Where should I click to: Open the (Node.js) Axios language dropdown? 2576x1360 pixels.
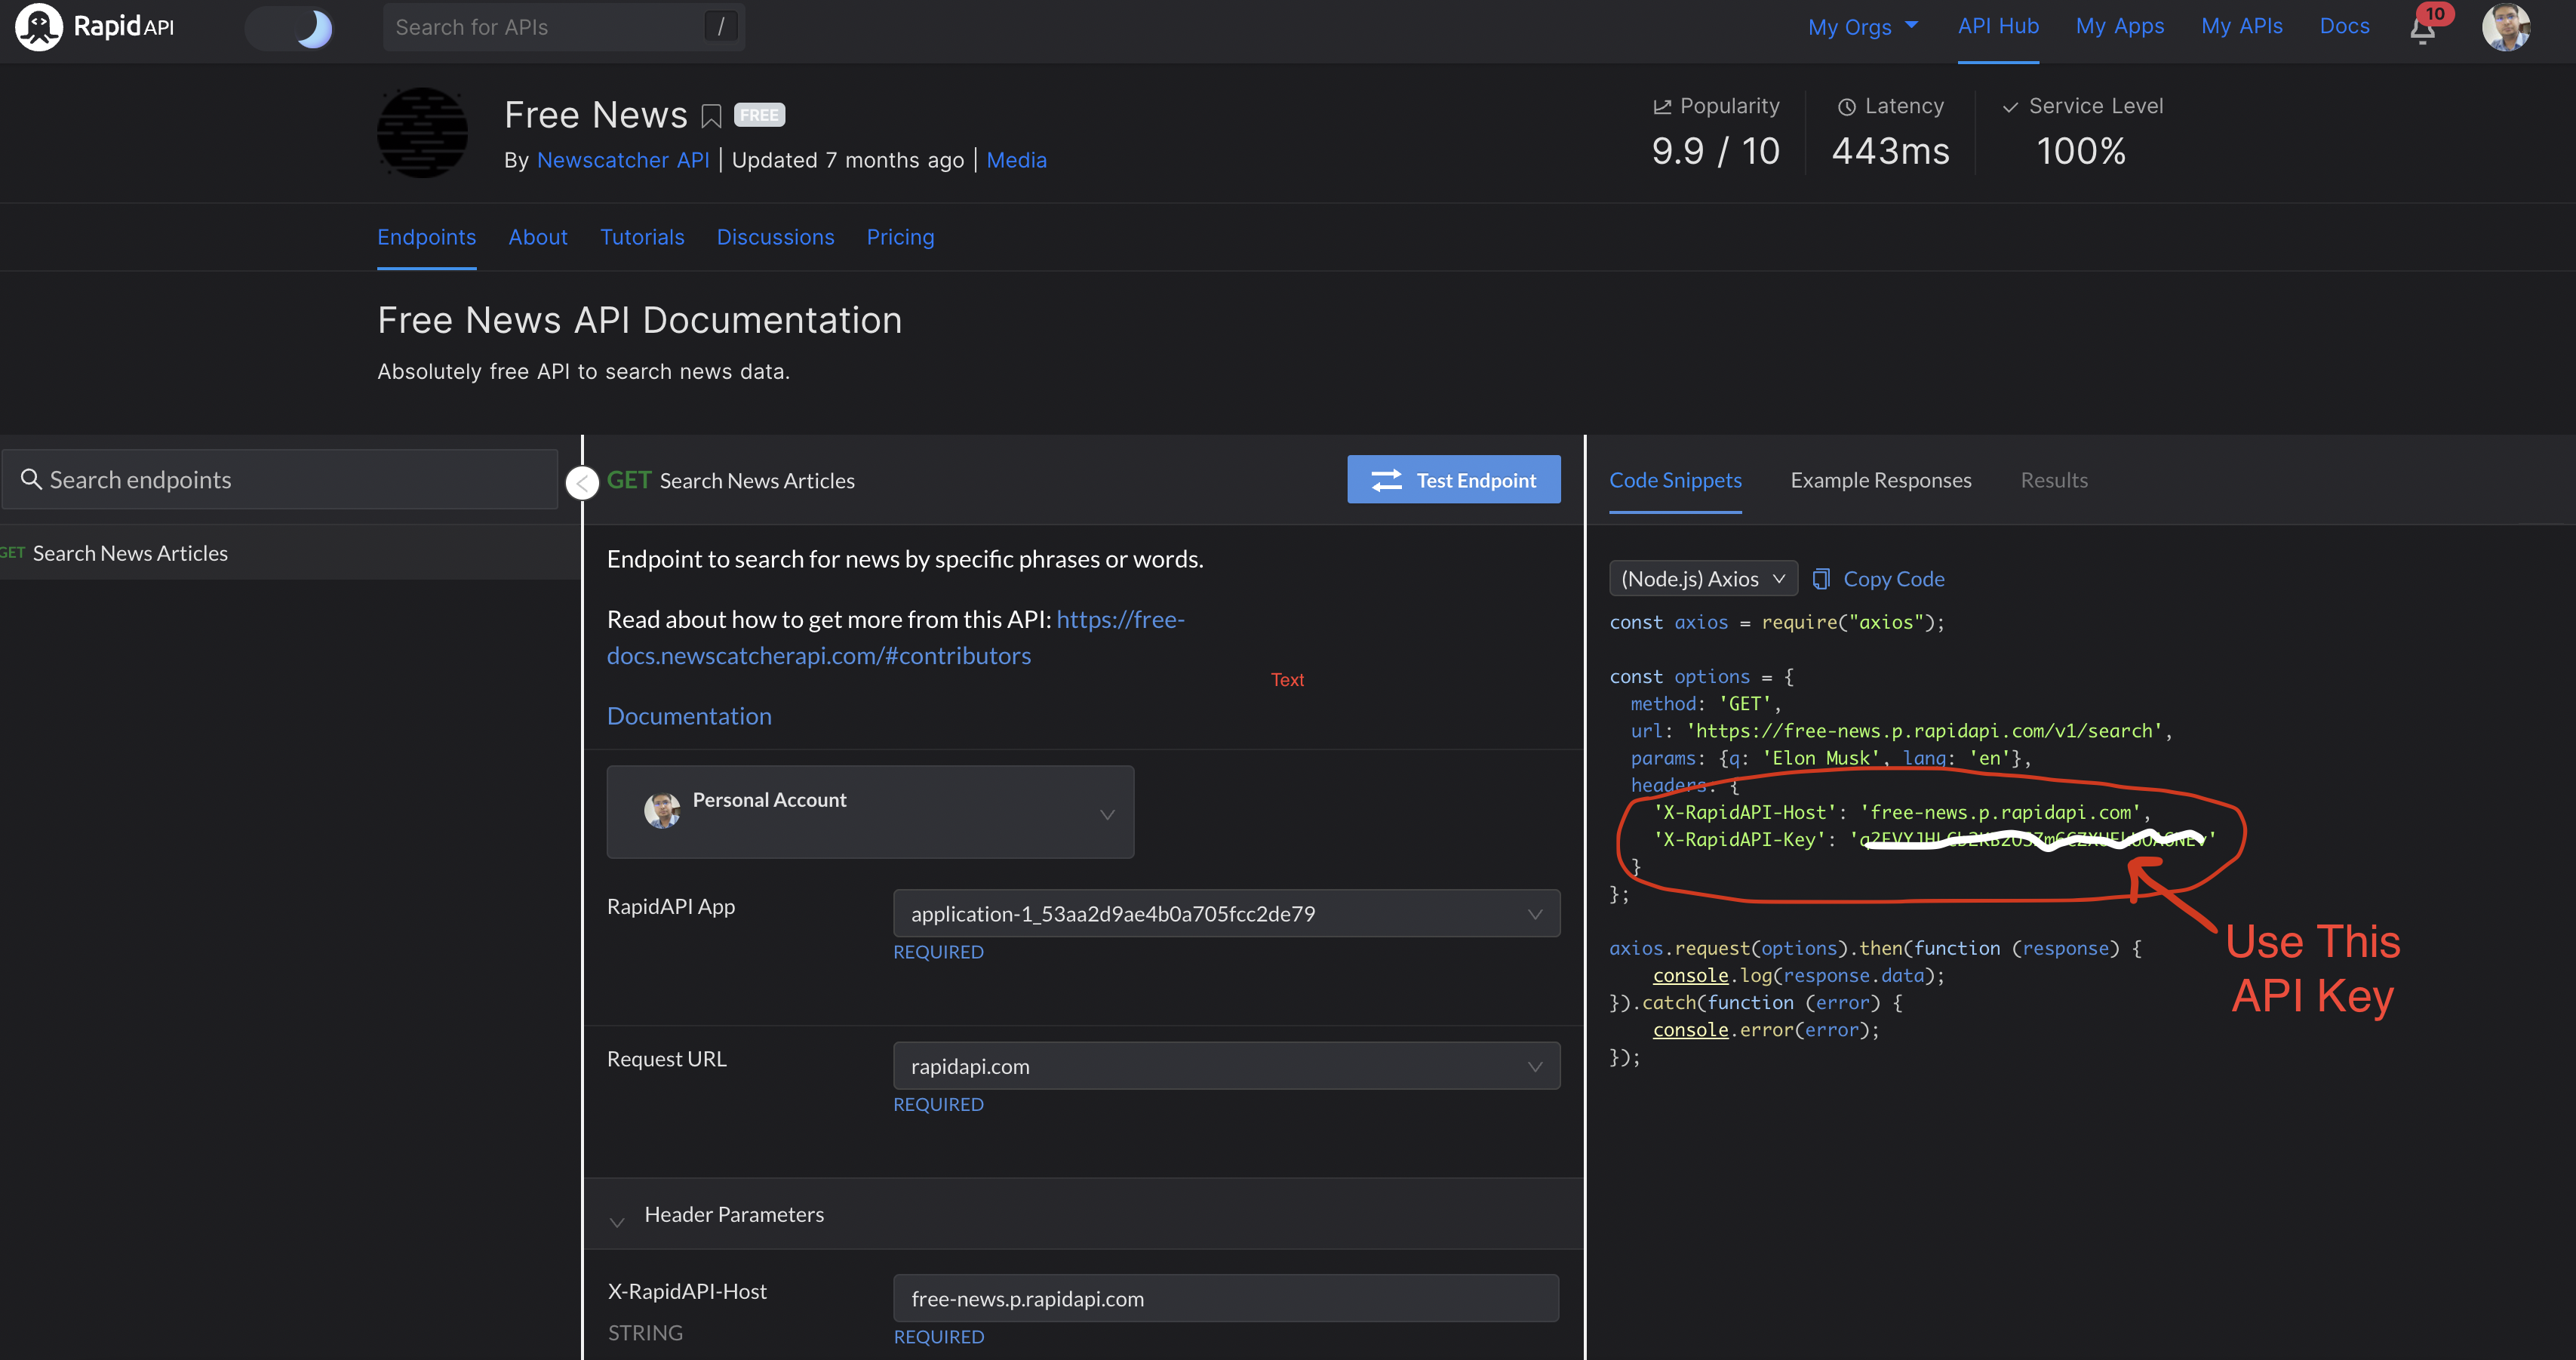1702,579
